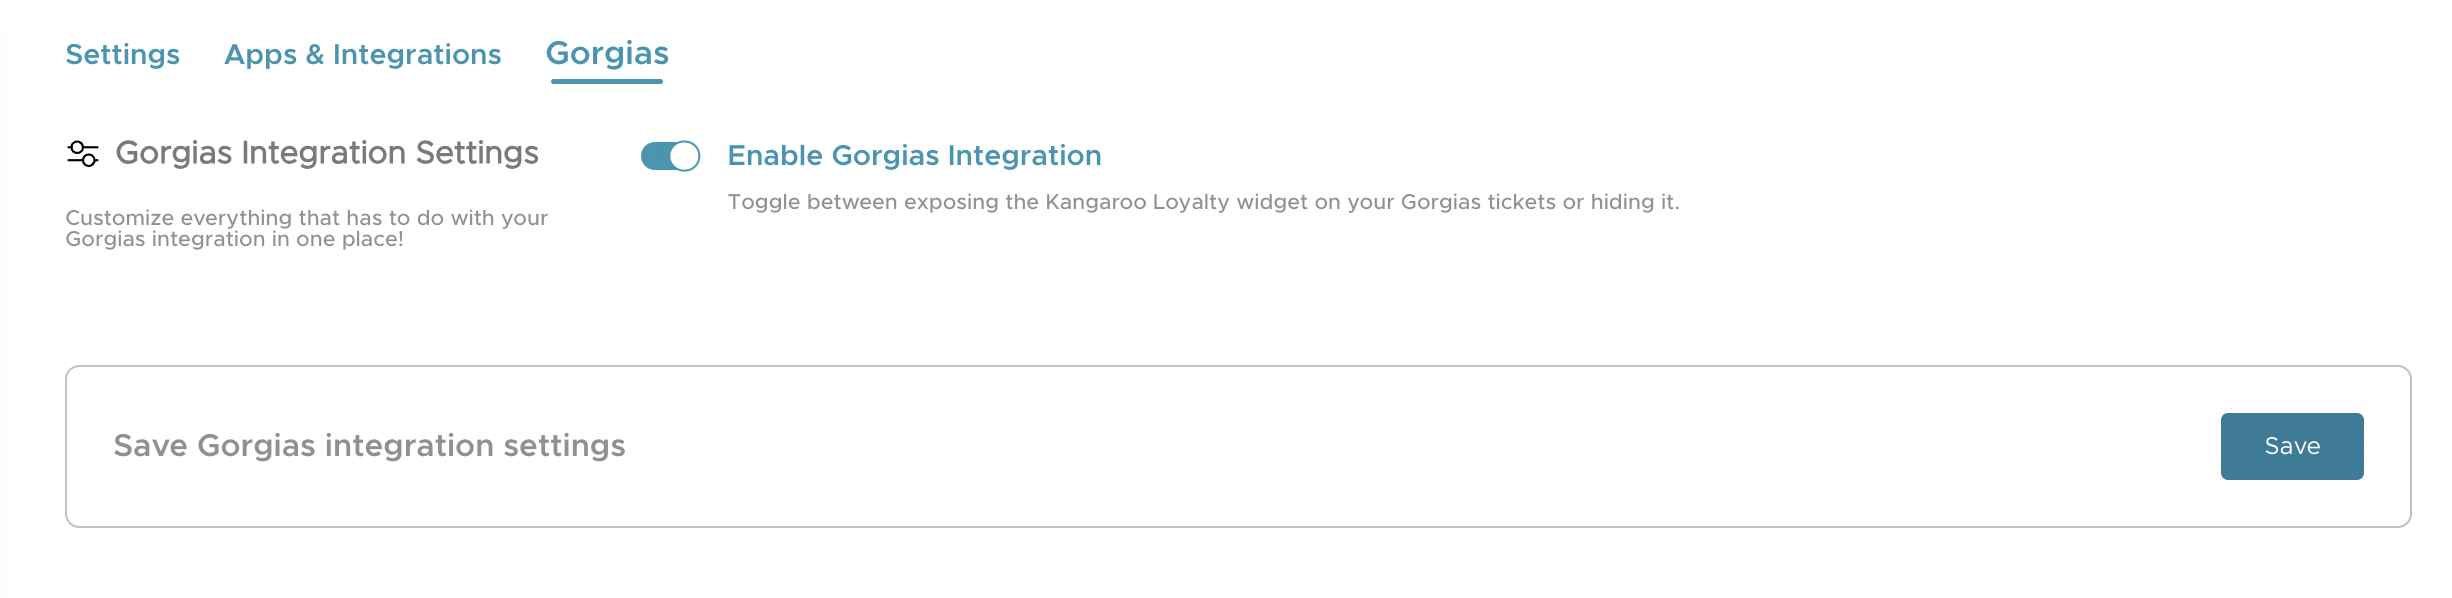Click the Gorgias Integration Settings heading
Screen dimensions: 2452x598
click(327, 153)
